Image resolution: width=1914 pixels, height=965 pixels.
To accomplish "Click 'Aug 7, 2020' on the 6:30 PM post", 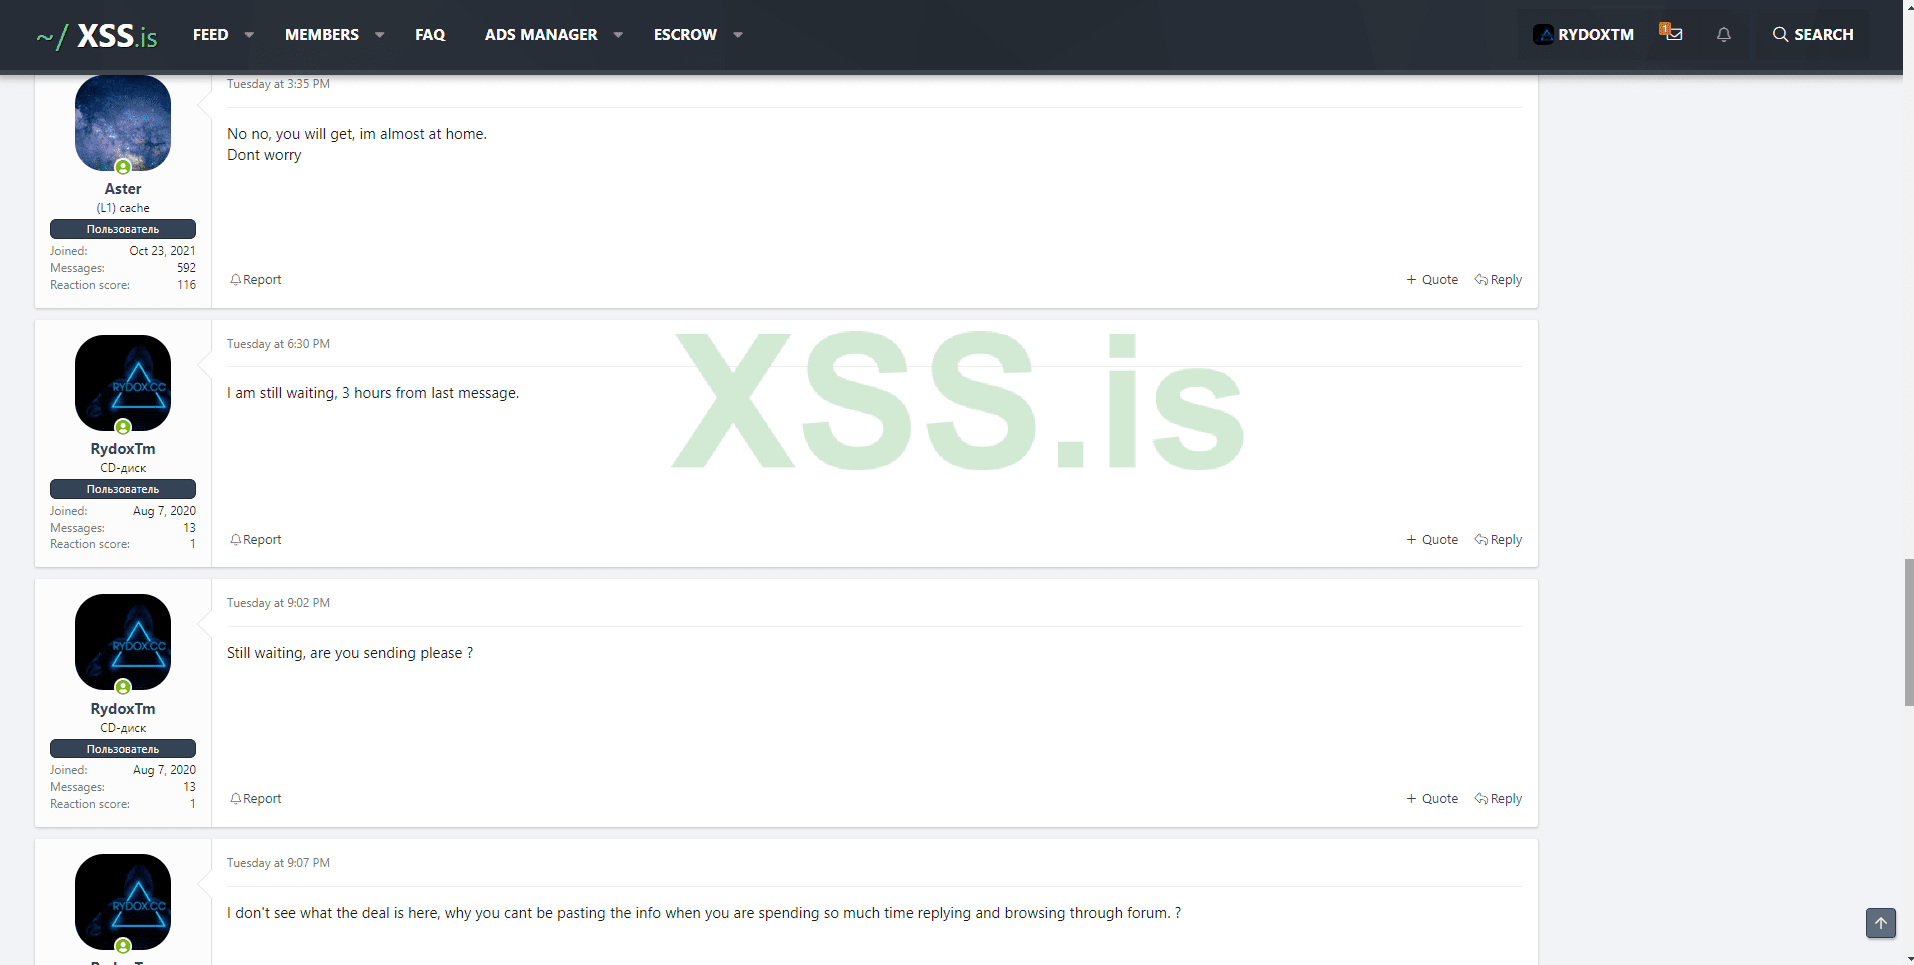I will tap(164, 511).
